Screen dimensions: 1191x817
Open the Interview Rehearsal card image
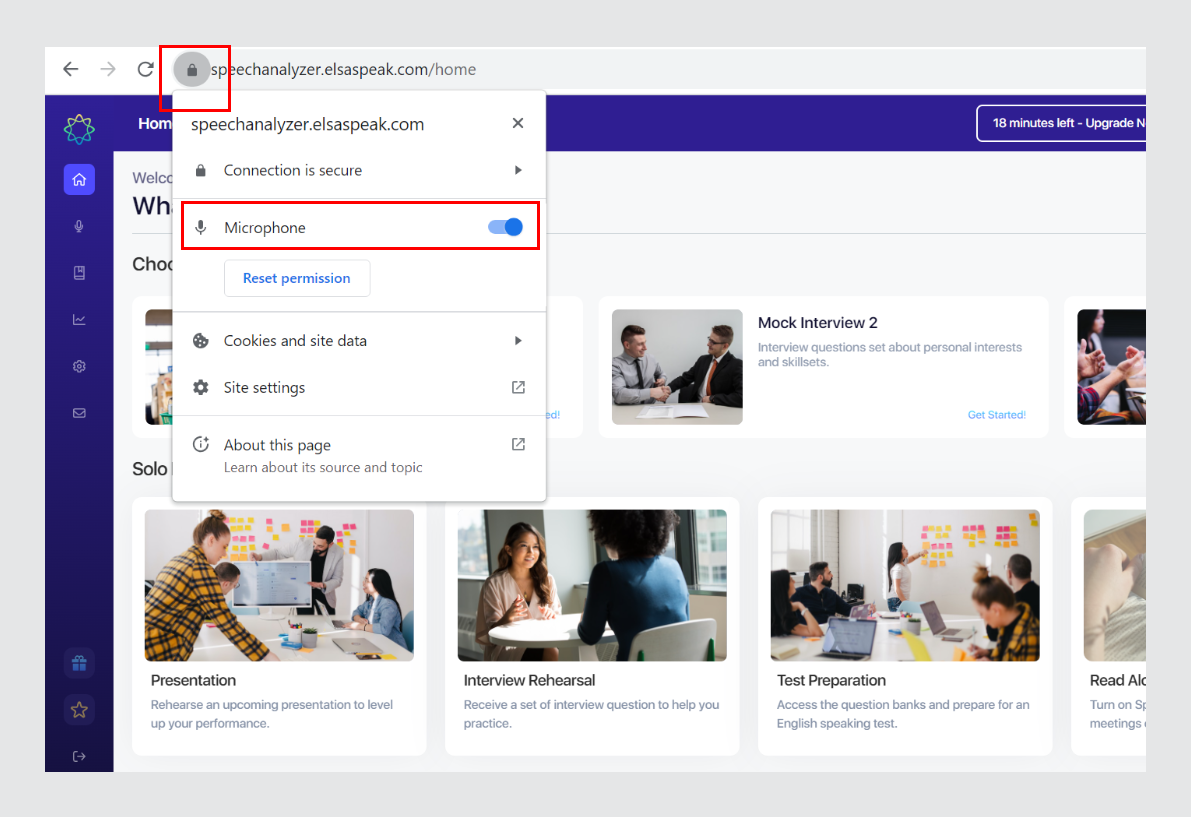tap(592, 585)
